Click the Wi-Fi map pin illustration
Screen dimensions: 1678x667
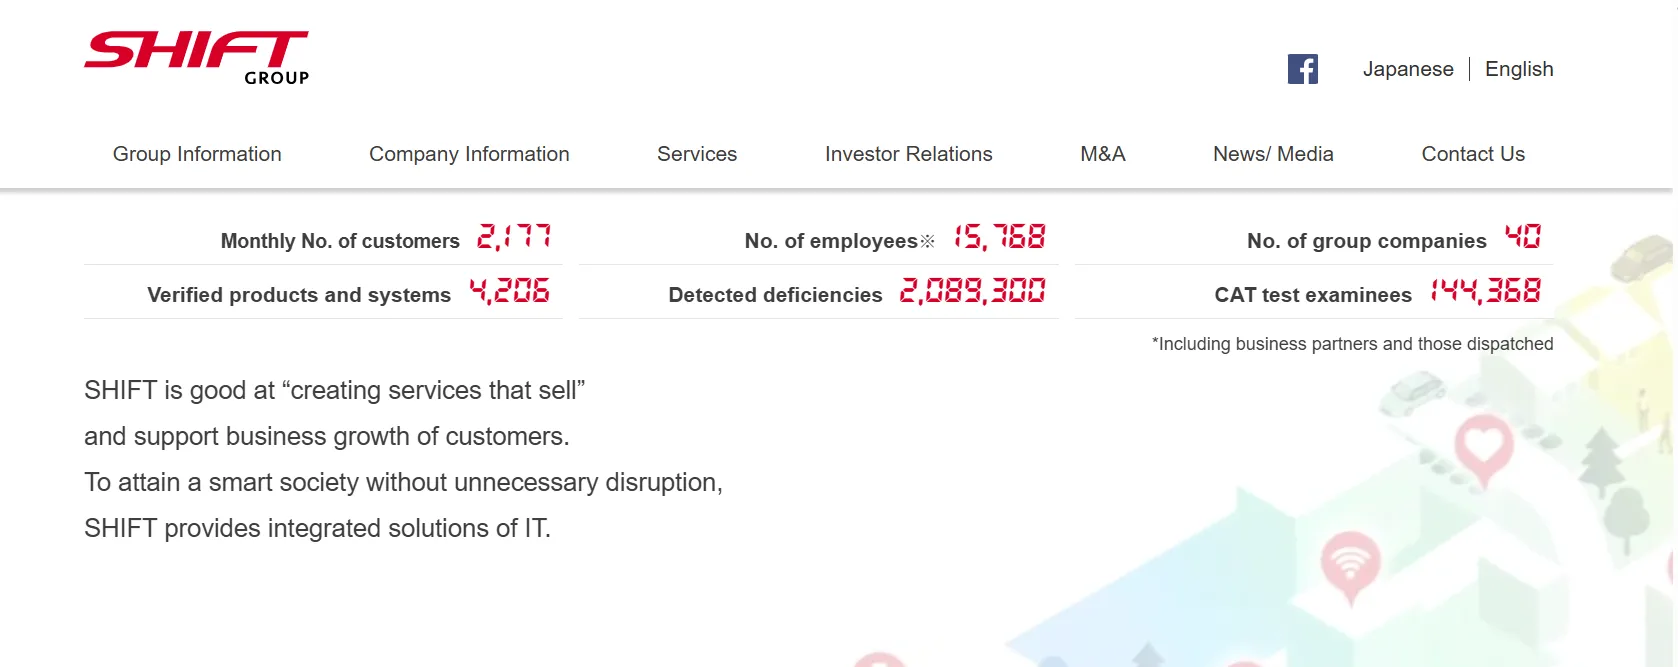tap(1350, 563)
